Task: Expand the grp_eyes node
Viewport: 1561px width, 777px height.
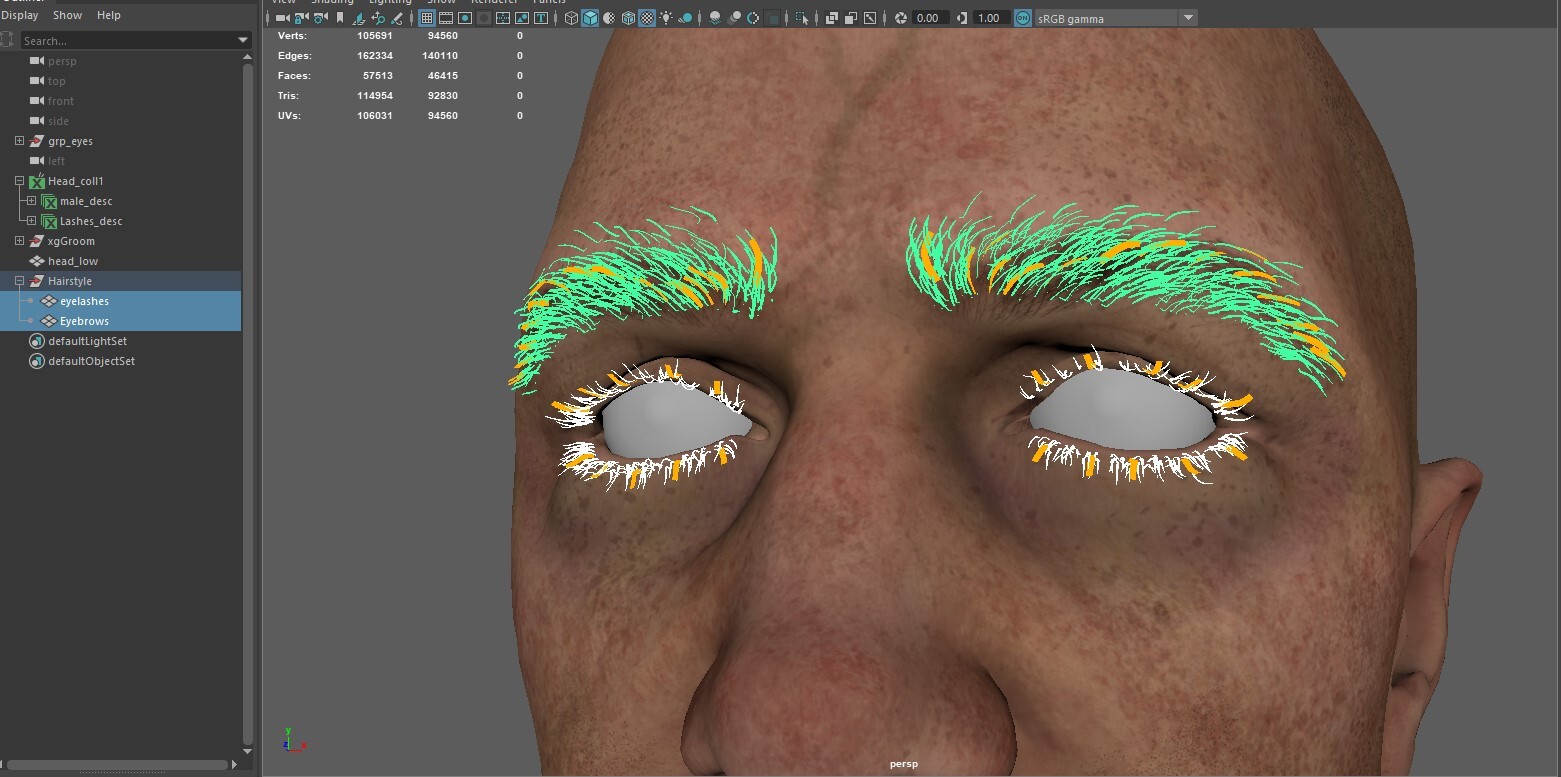Action: [19, 141]
